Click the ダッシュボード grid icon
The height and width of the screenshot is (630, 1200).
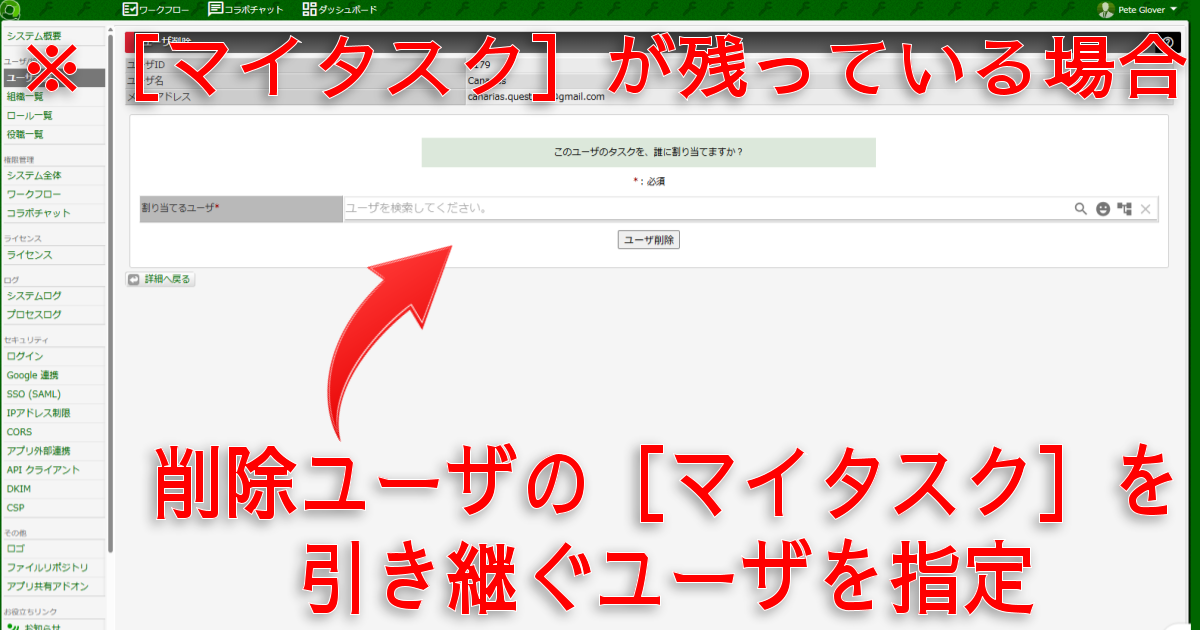tap(309, 10)
